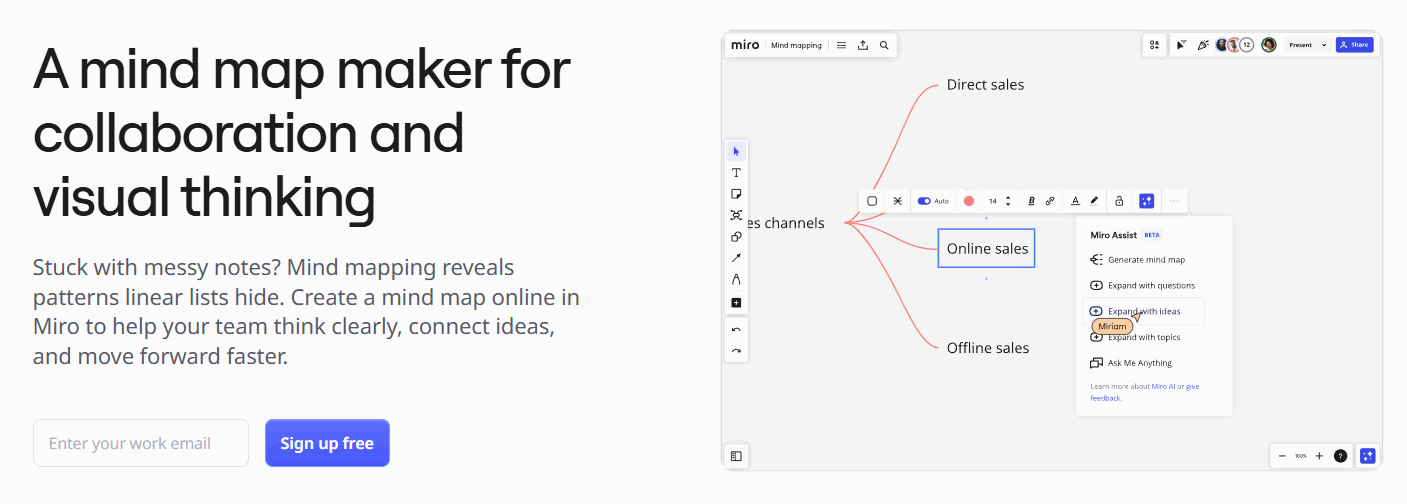Screen dimensions: 1407x504
Task: Adjust the font size 14 stepper arrows
Action: click(x=1008, y=201)
